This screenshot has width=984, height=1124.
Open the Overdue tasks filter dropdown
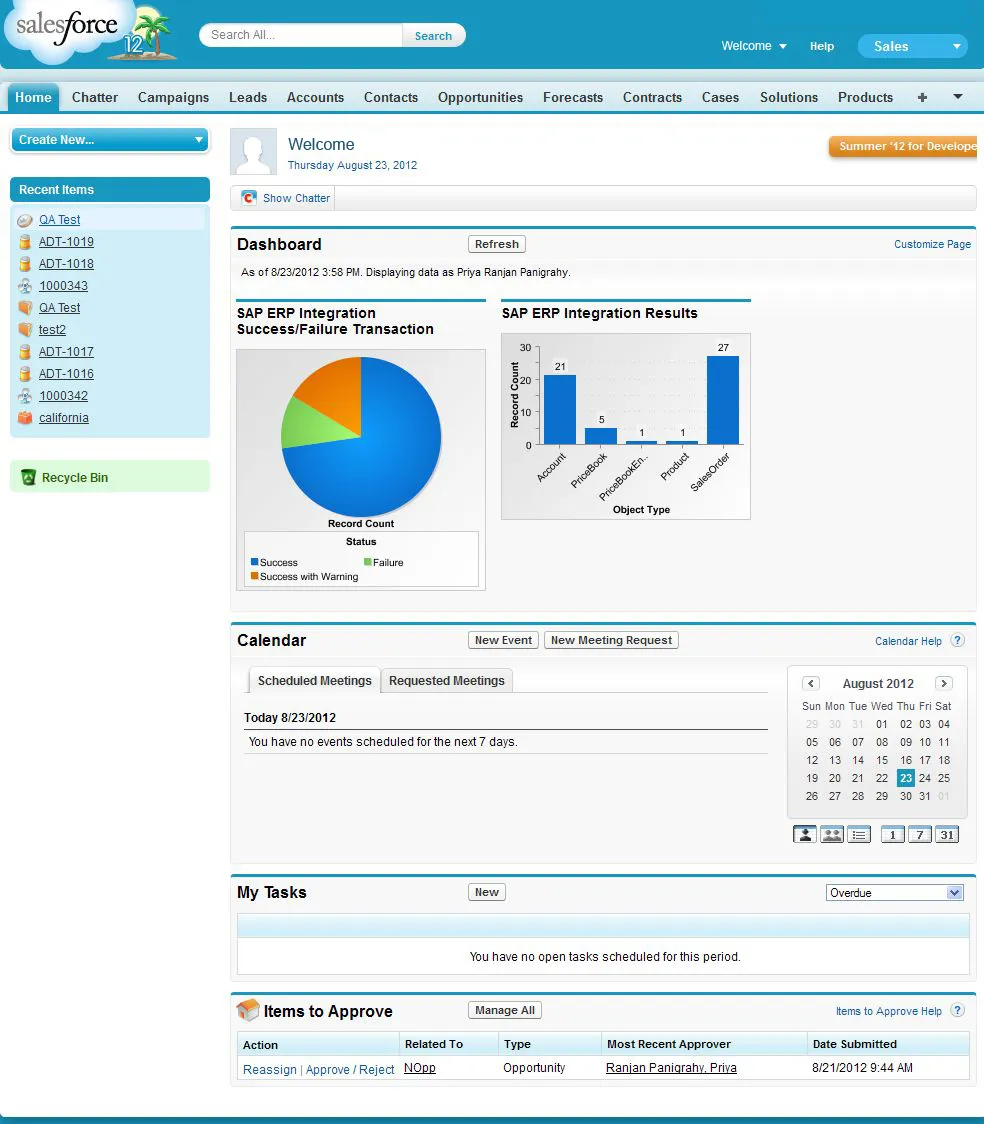point(894,892)
